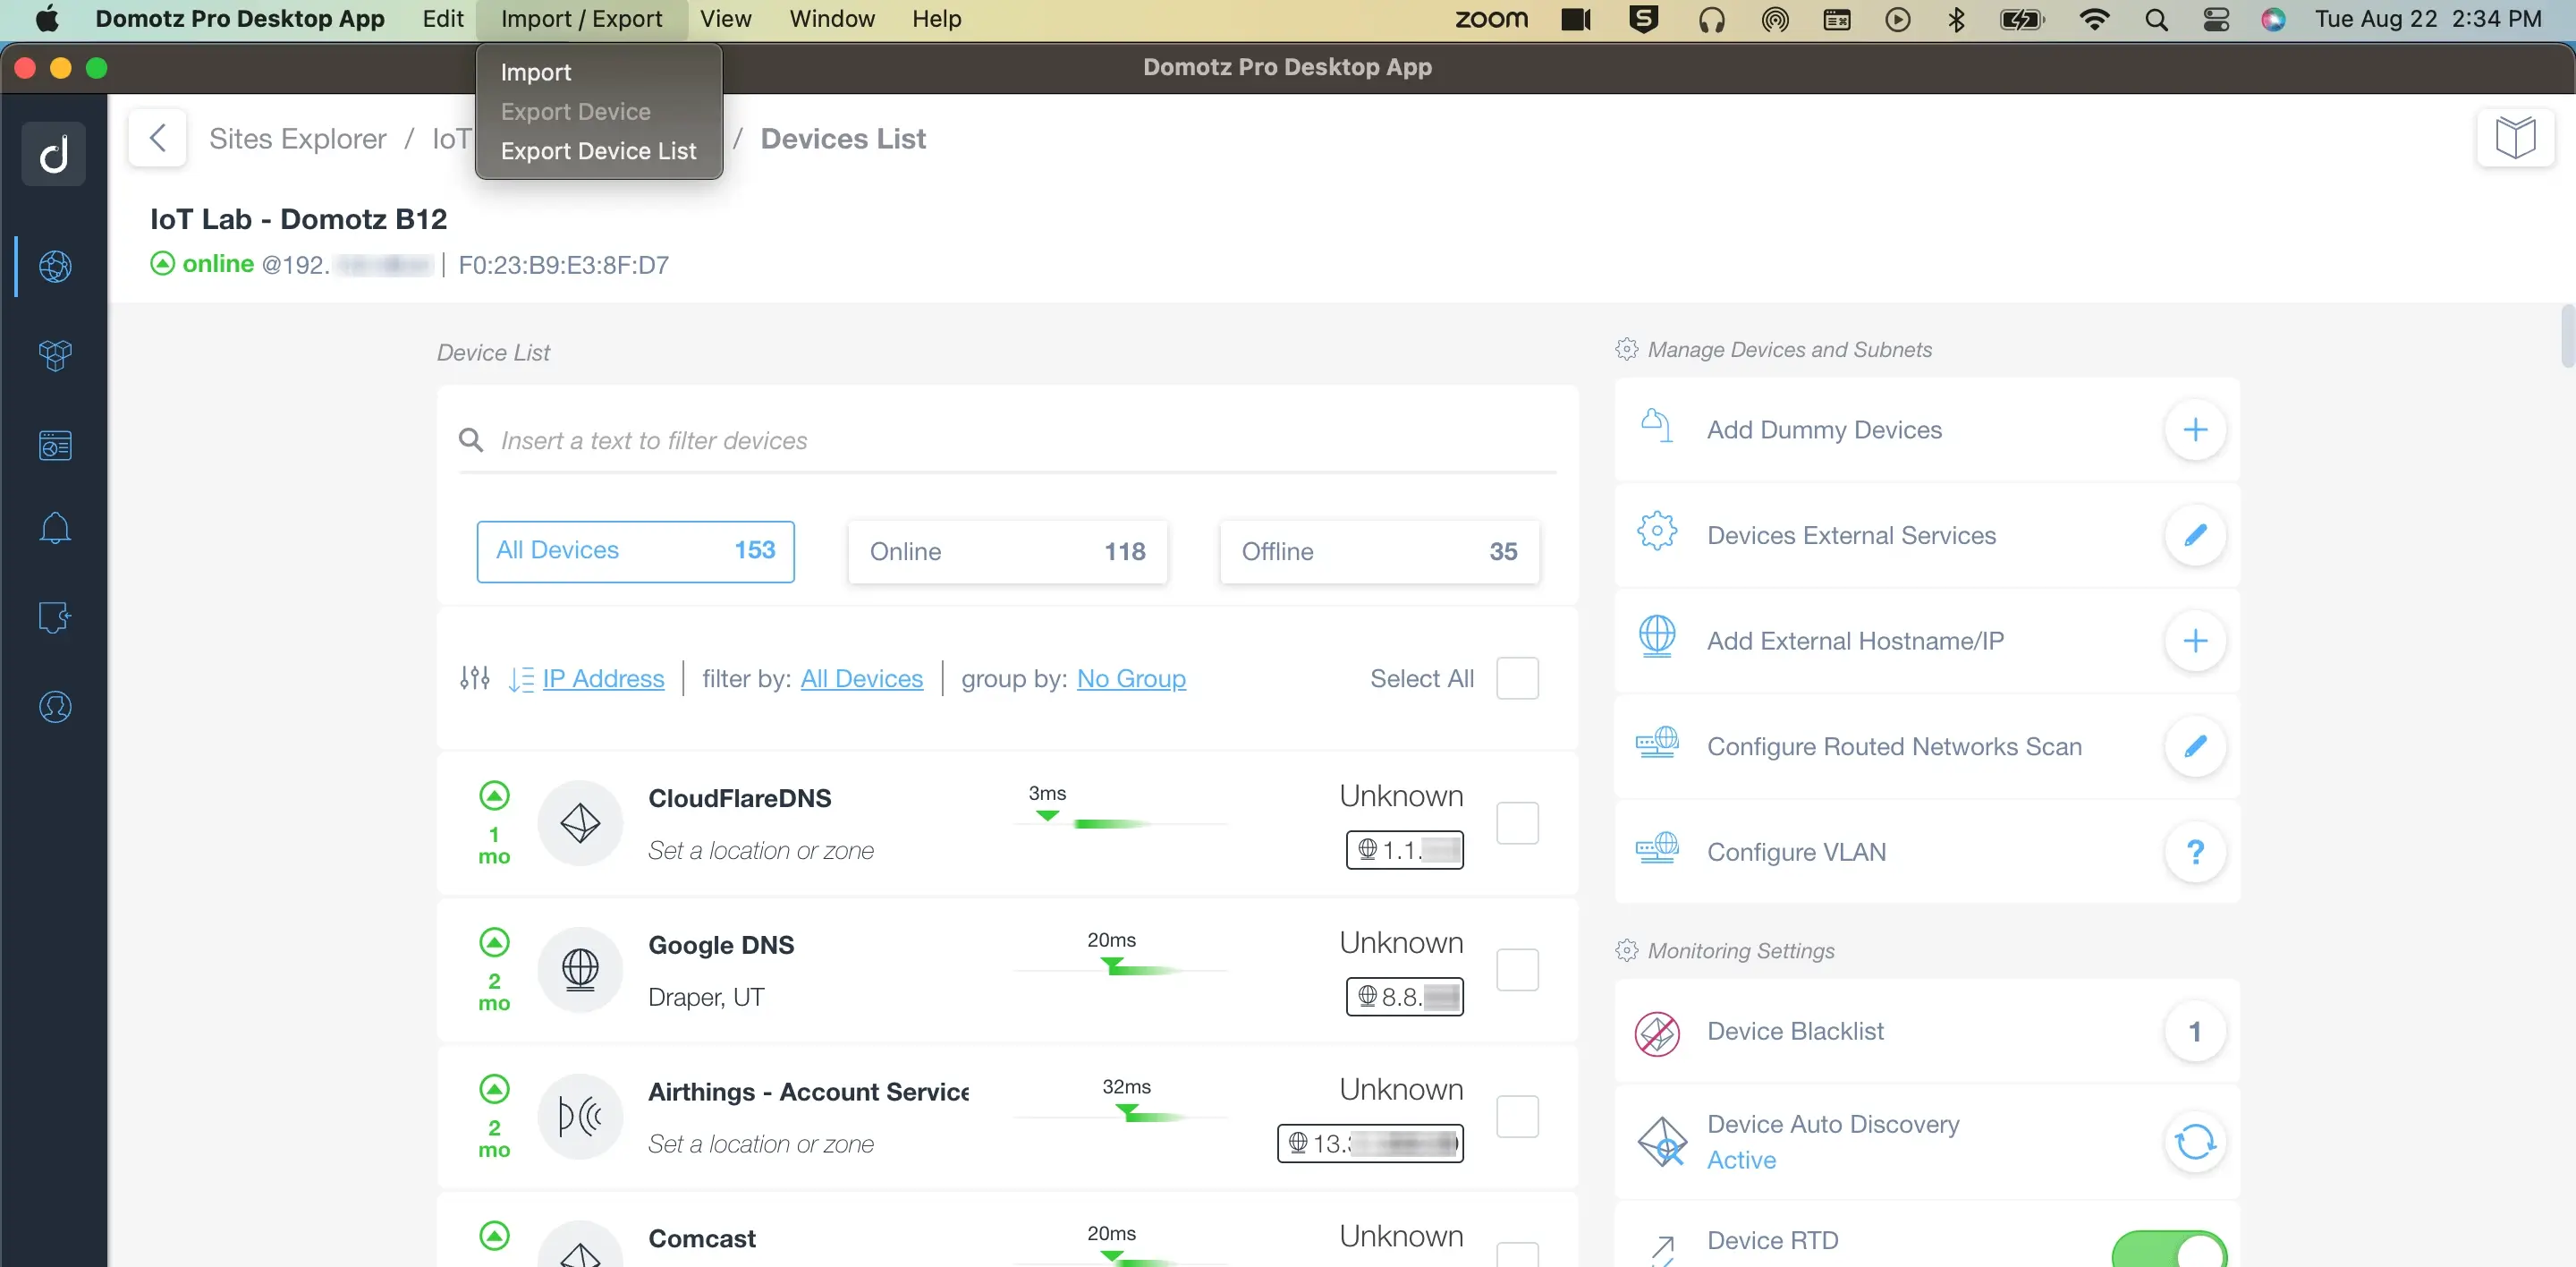Click the Airthings 32ms latency bar
This screenshot has height=1267, width=2576.
(1120, 1115)
